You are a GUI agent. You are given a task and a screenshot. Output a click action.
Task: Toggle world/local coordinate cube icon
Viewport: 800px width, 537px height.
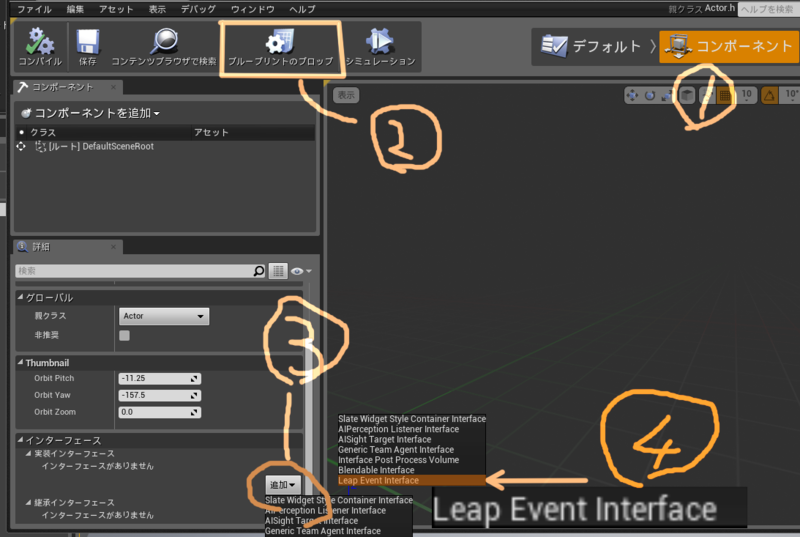687,95
